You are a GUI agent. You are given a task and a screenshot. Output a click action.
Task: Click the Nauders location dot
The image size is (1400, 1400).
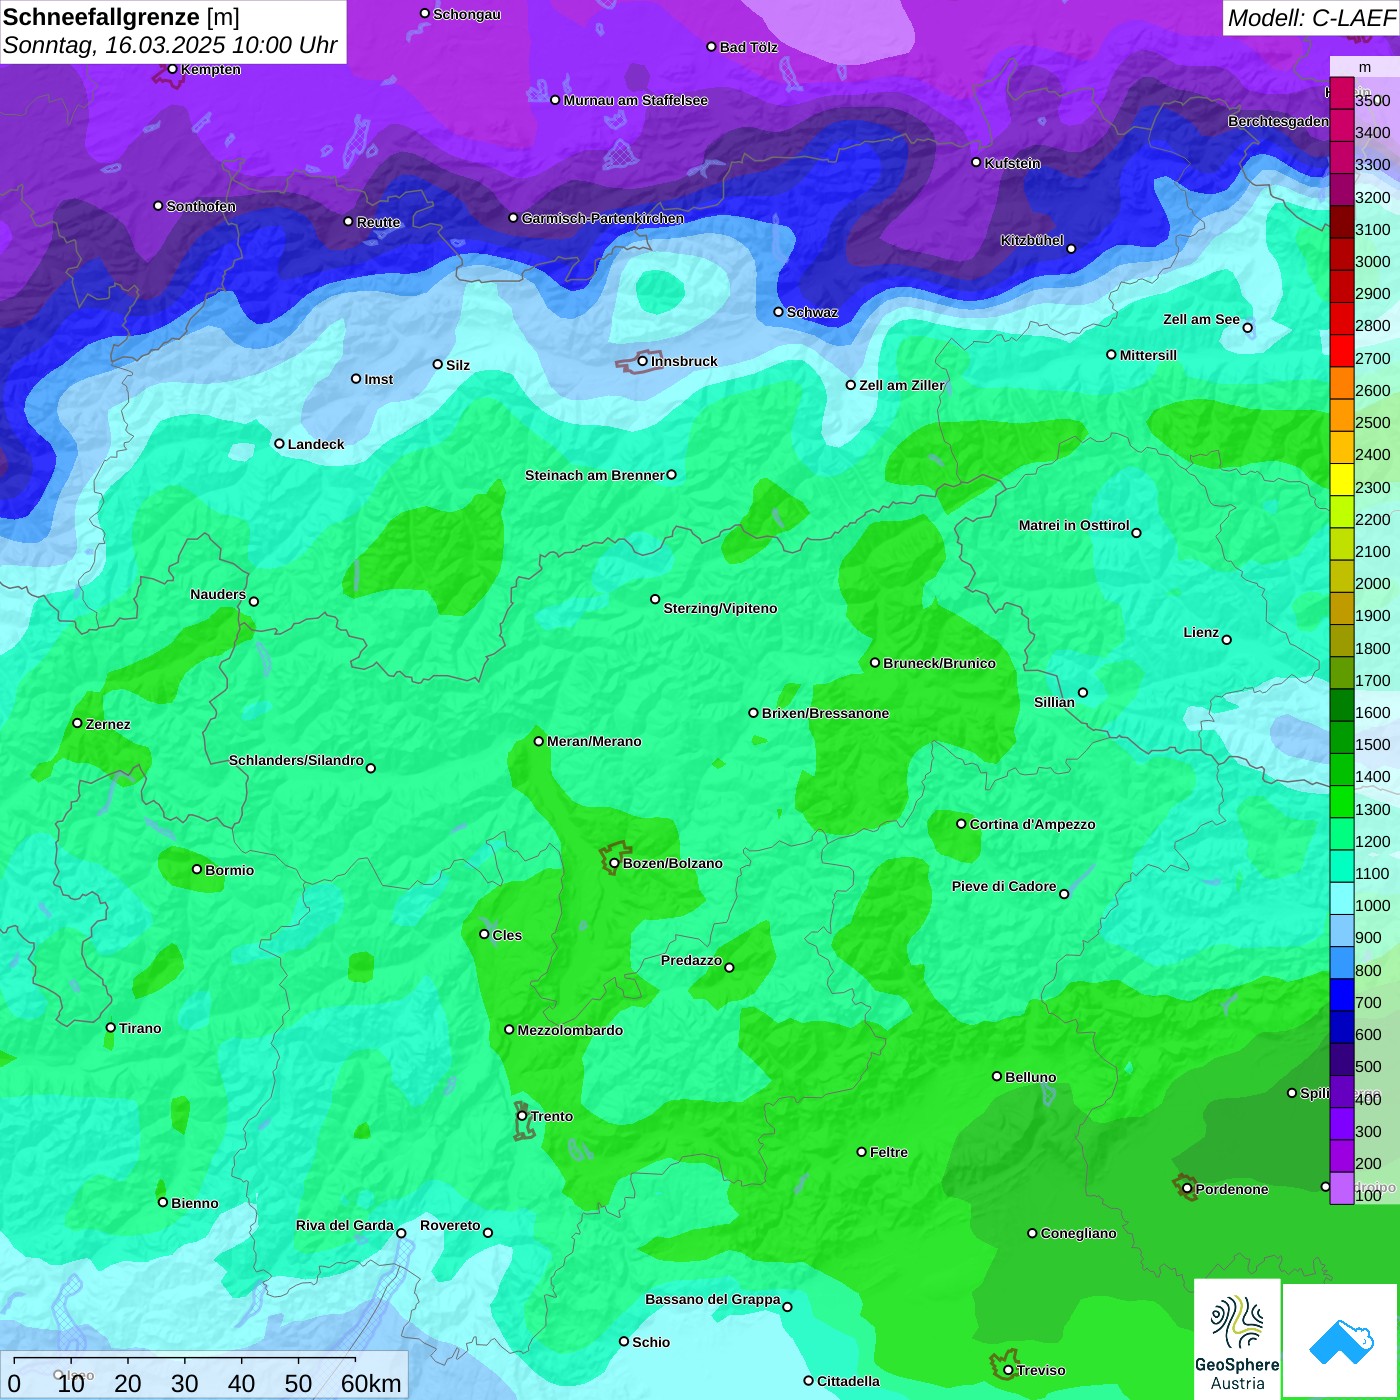pos(254,601)
